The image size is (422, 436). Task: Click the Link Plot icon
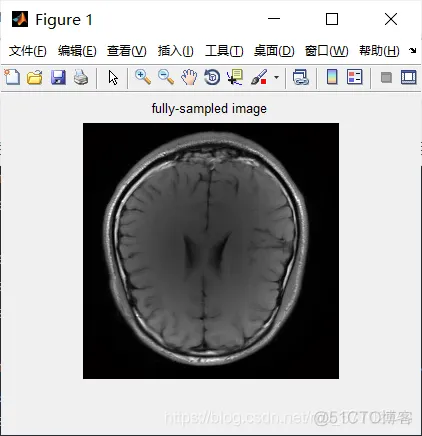tap(301, 77)
